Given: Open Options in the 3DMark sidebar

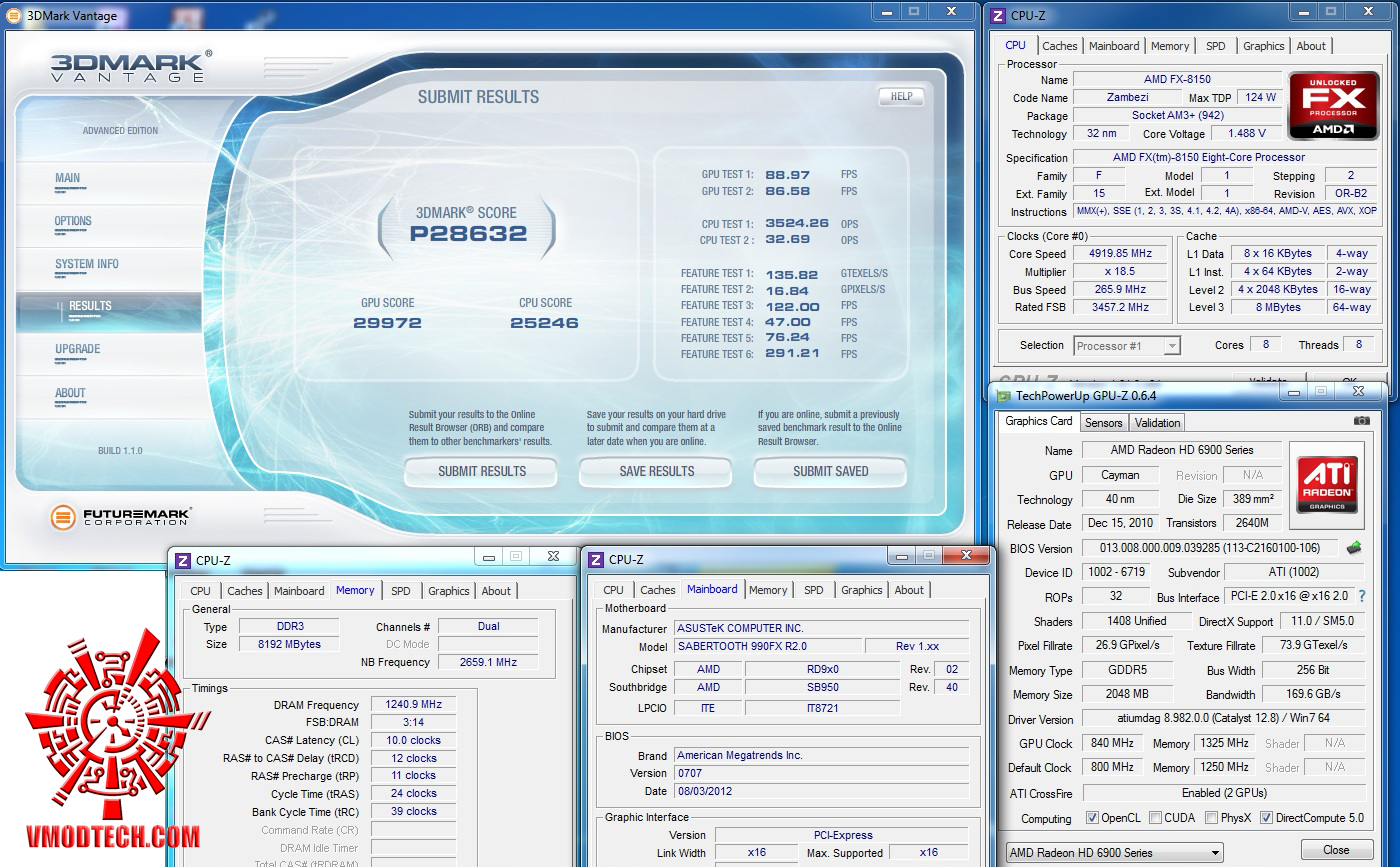Looking at the screenshot, I should (73, 222).
